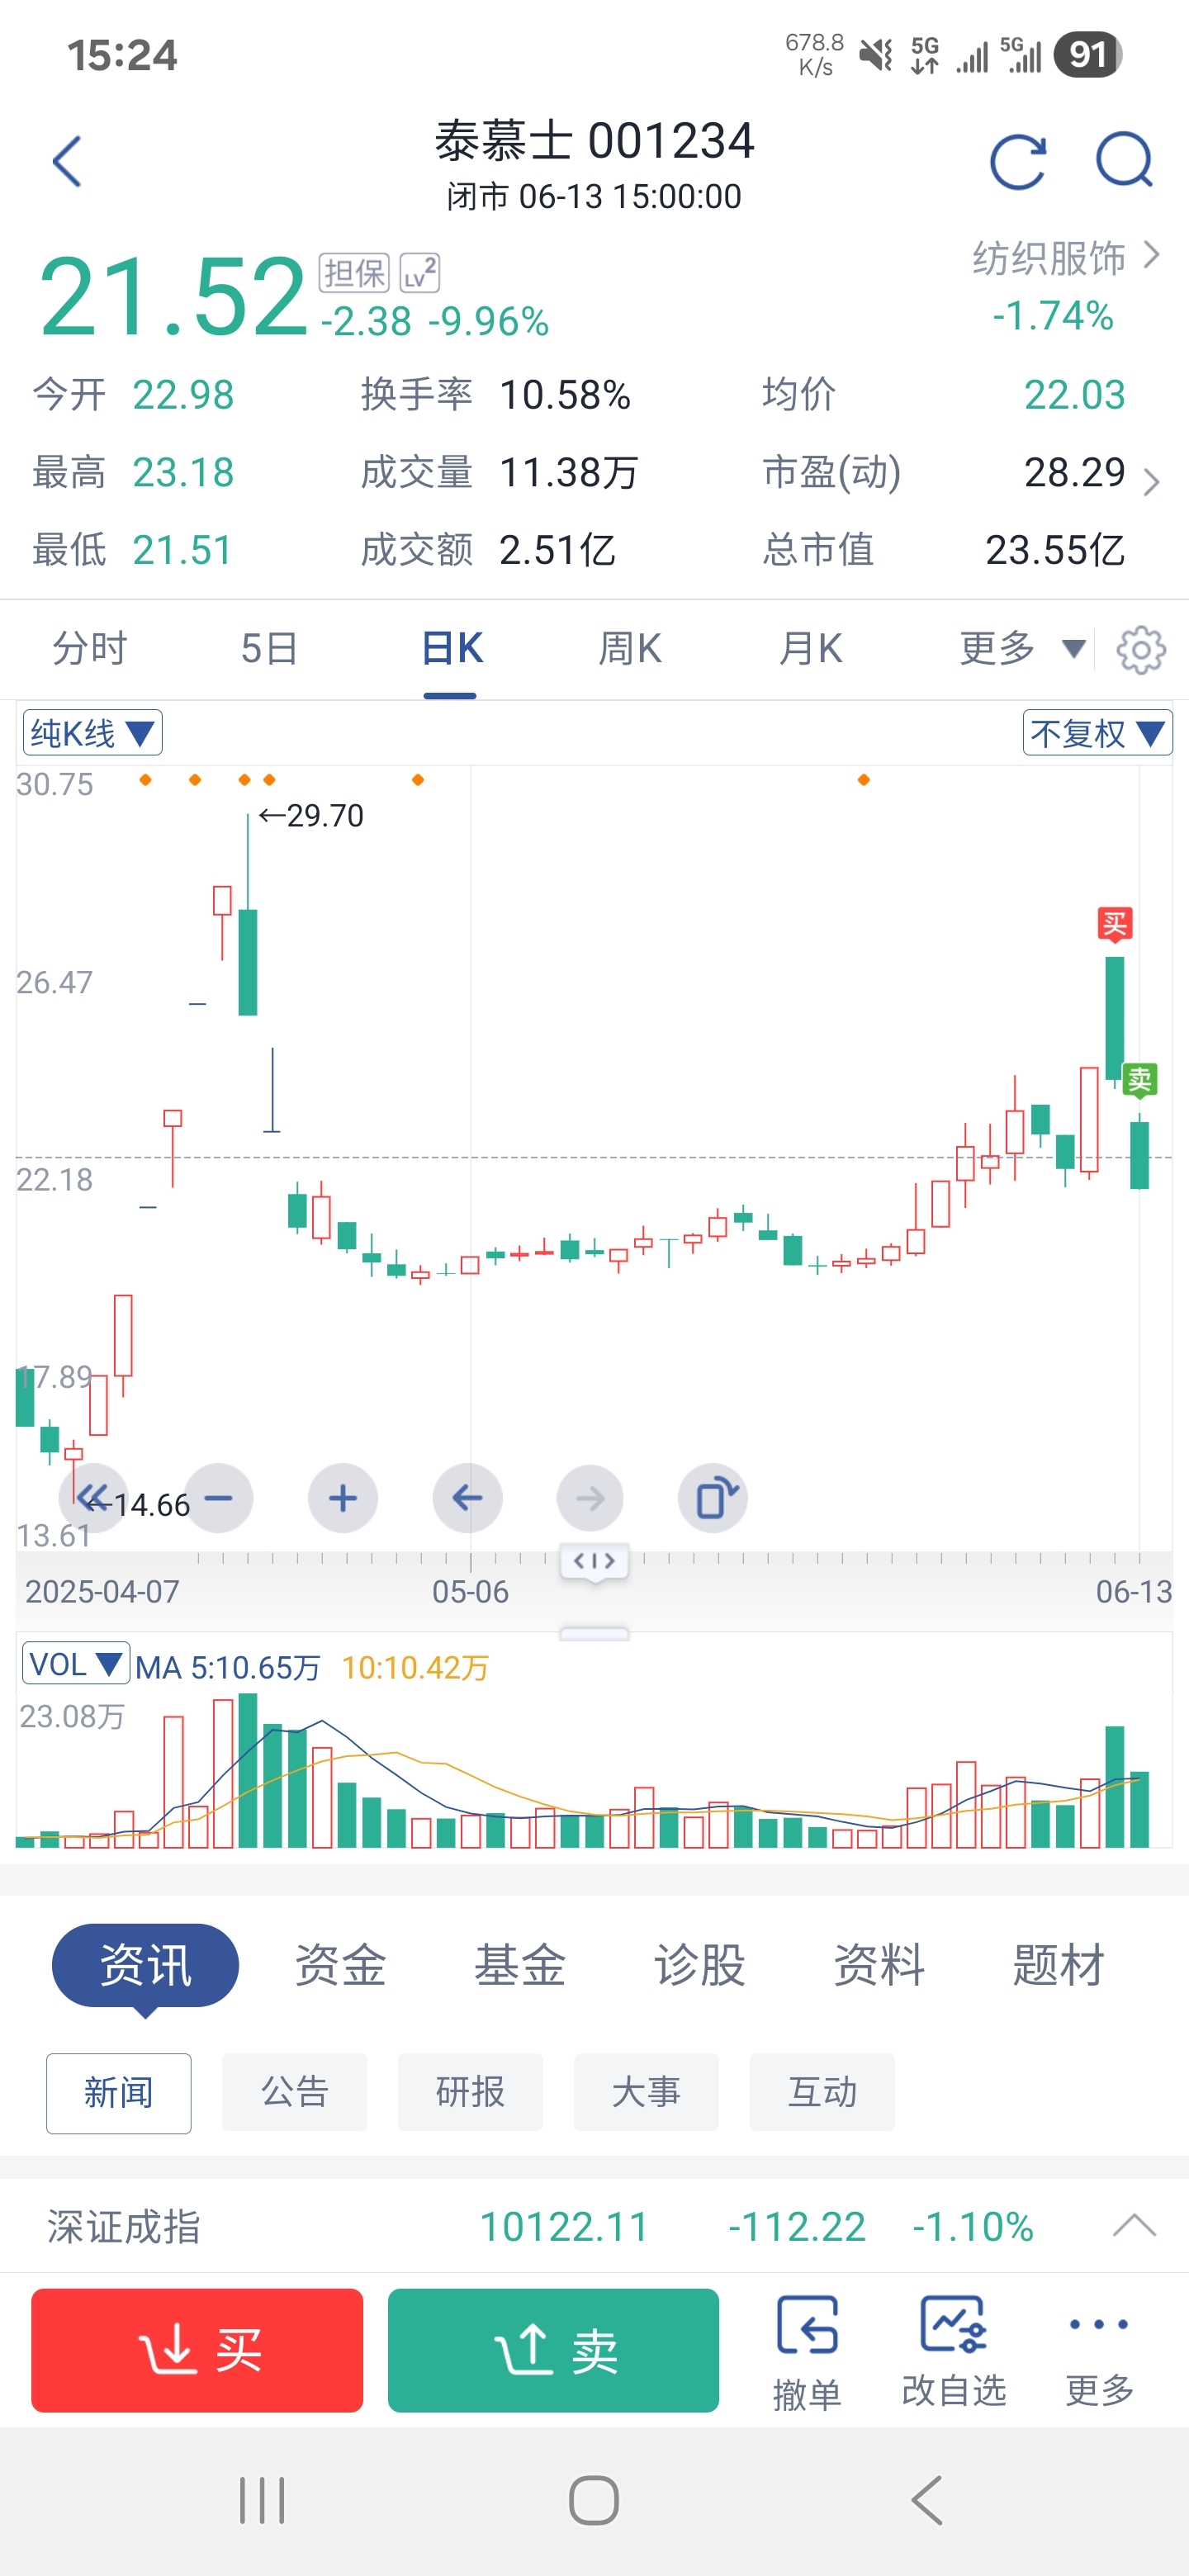Select the 资金 section tab
Screen dimensions: 1189x2576
point(340,1965)
